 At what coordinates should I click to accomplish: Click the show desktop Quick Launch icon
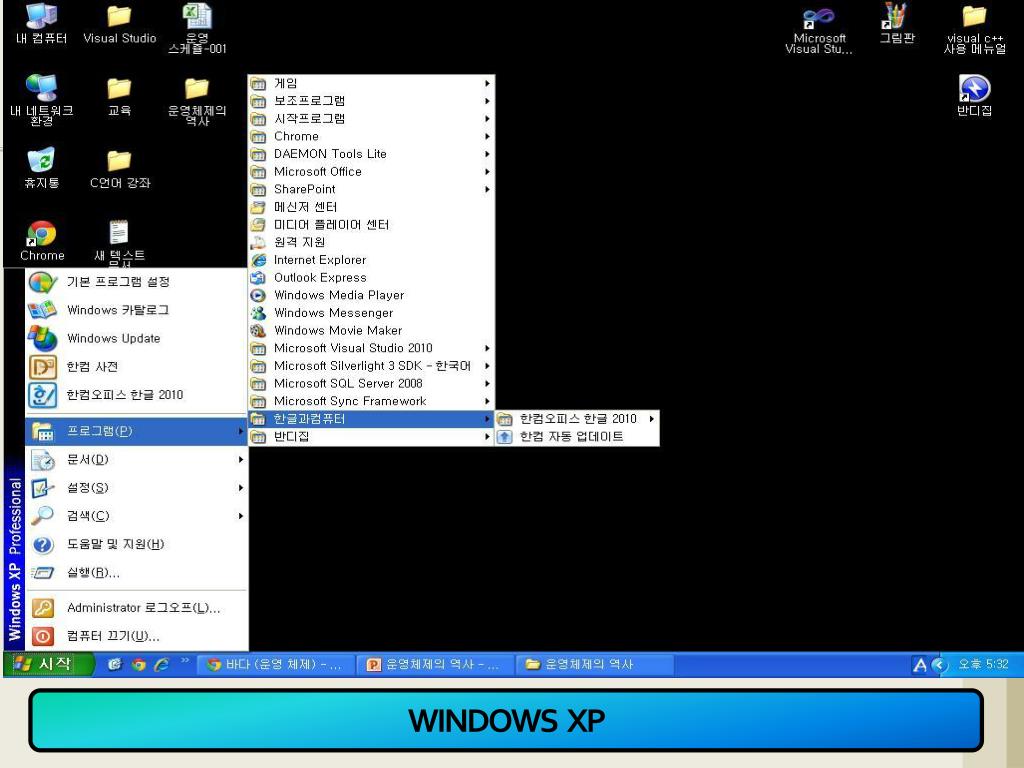pyautogui.click(x=115, y=665)
